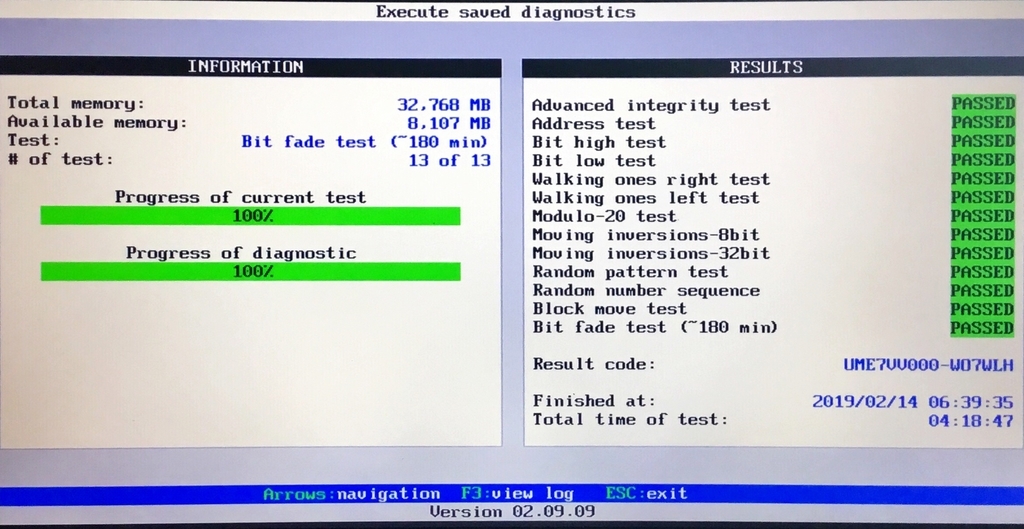Click PASSED badge for Bit high test
The height and width of the screenshot is (529, 1024).
(x=983, y=141)
